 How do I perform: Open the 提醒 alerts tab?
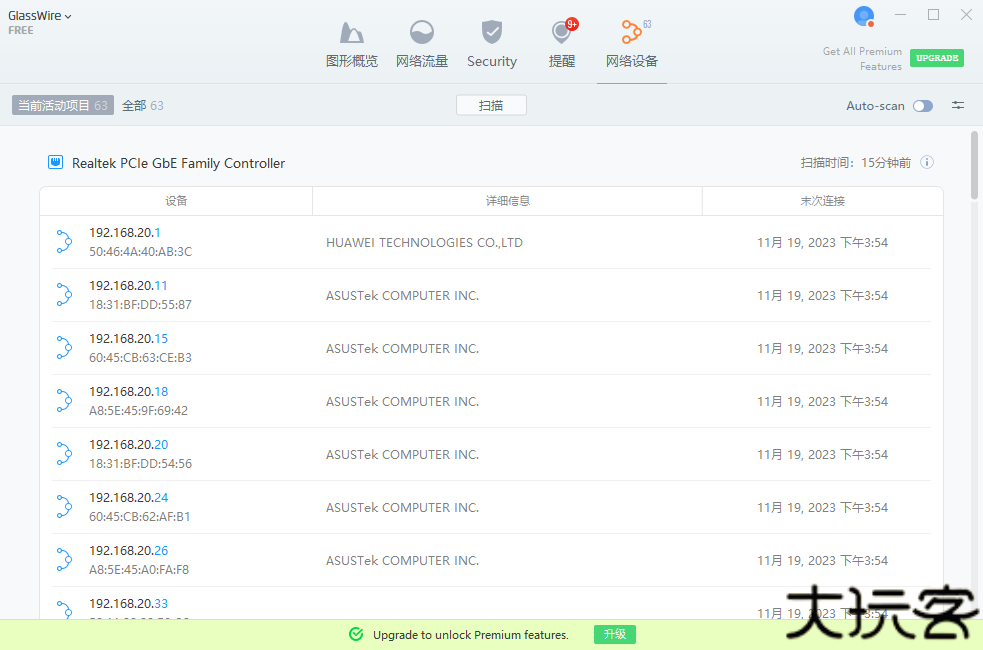(x=562, y=45)
